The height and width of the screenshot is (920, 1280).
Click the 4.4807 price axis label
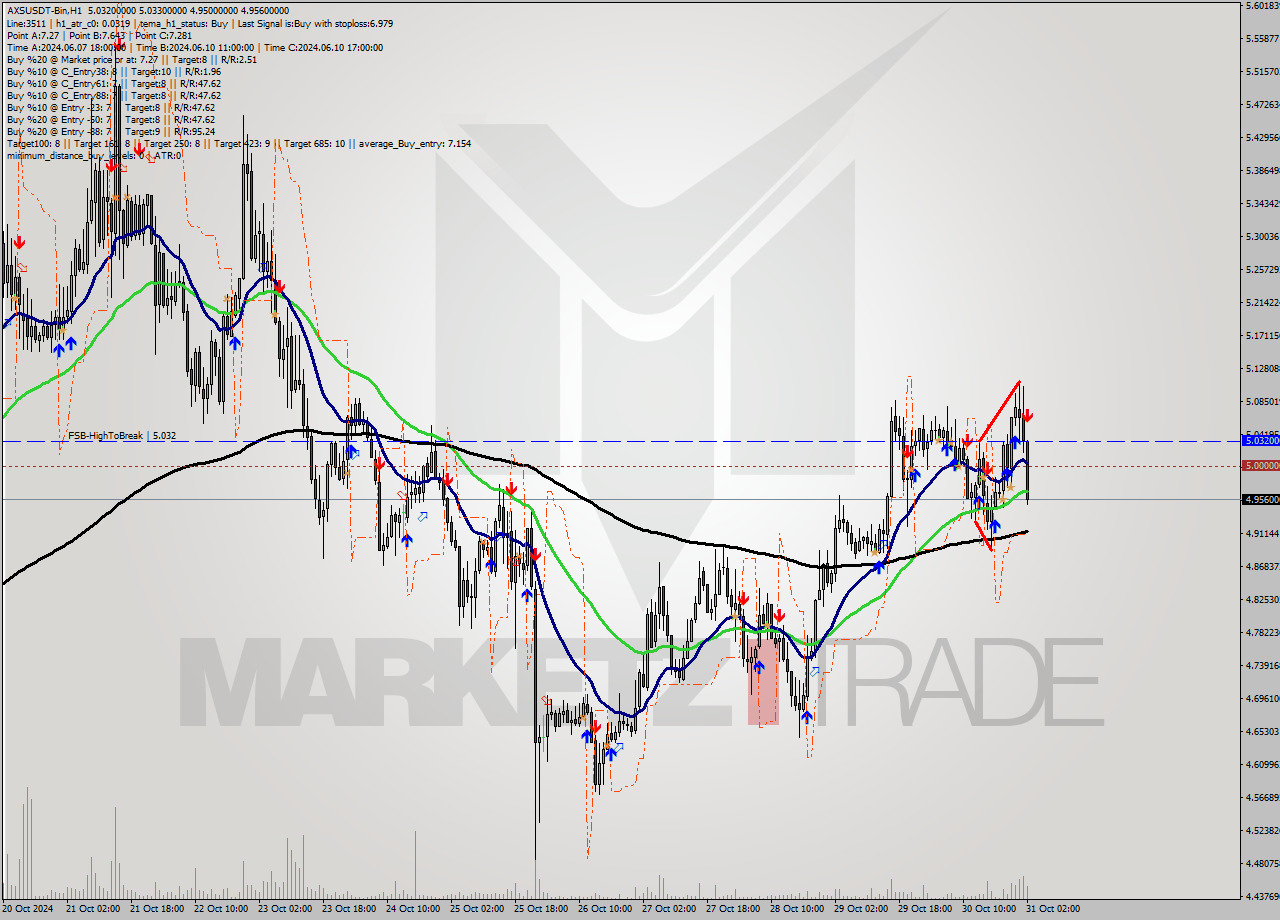[1261, 863]
